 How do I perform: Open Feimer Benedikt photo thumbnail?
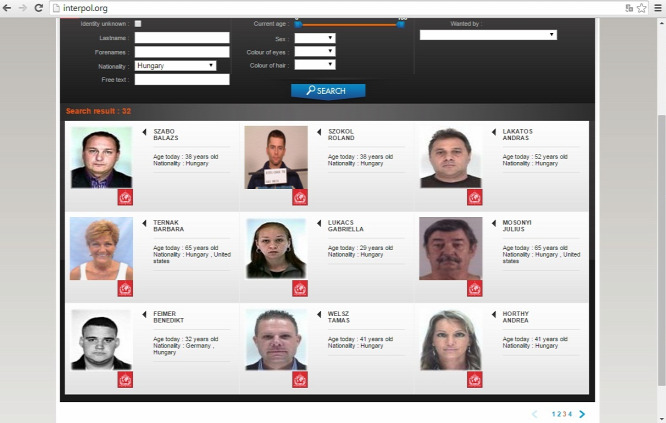tap(101, 339)
